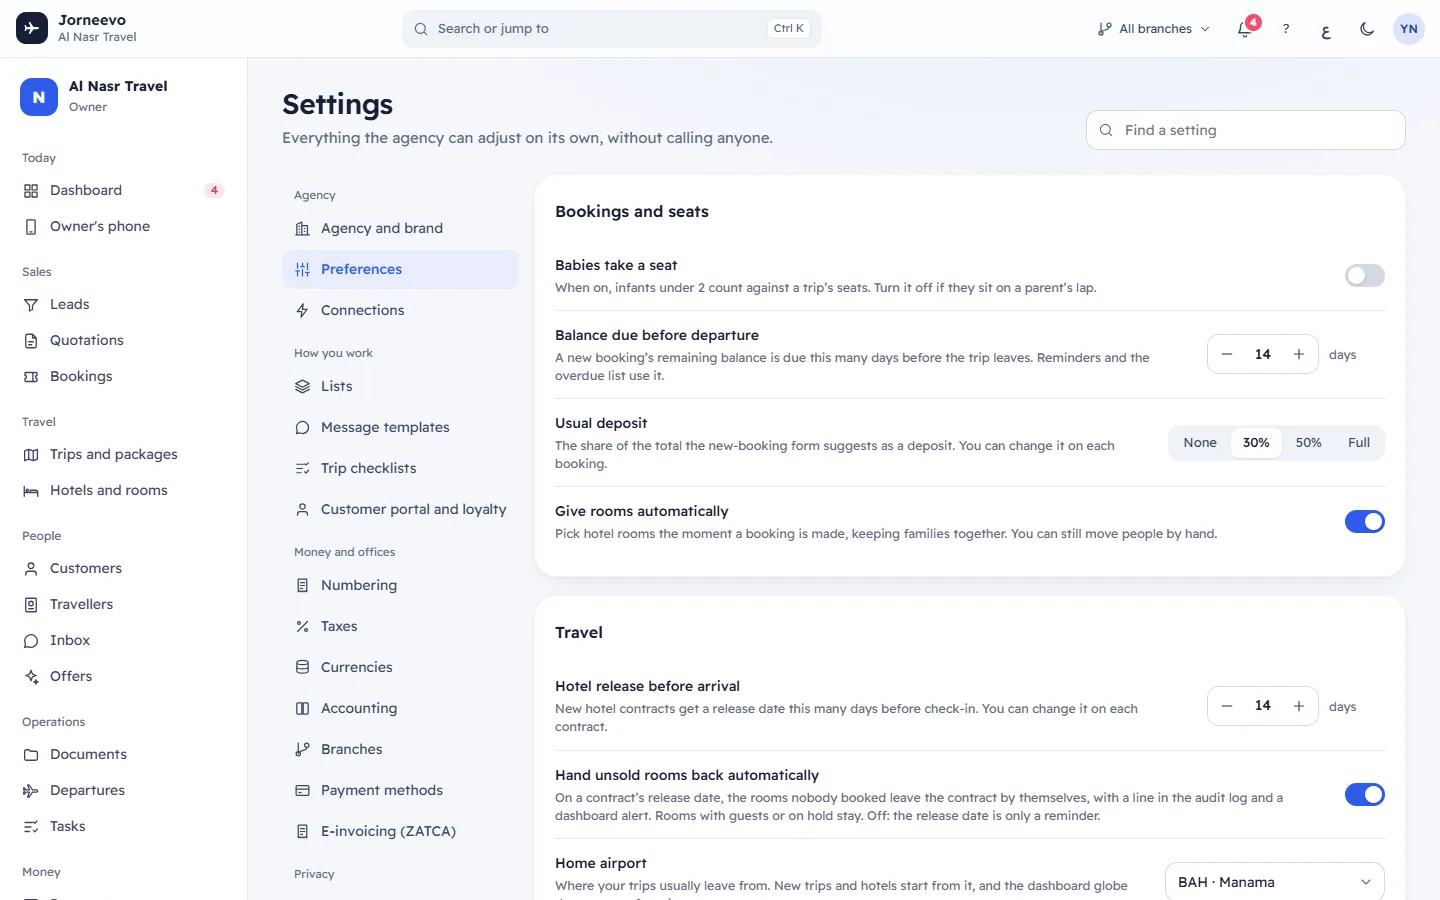Click the Jorneevo airplane logo
The height and width of the screenshot is (900, 1440).
click(x=32, y=28)
